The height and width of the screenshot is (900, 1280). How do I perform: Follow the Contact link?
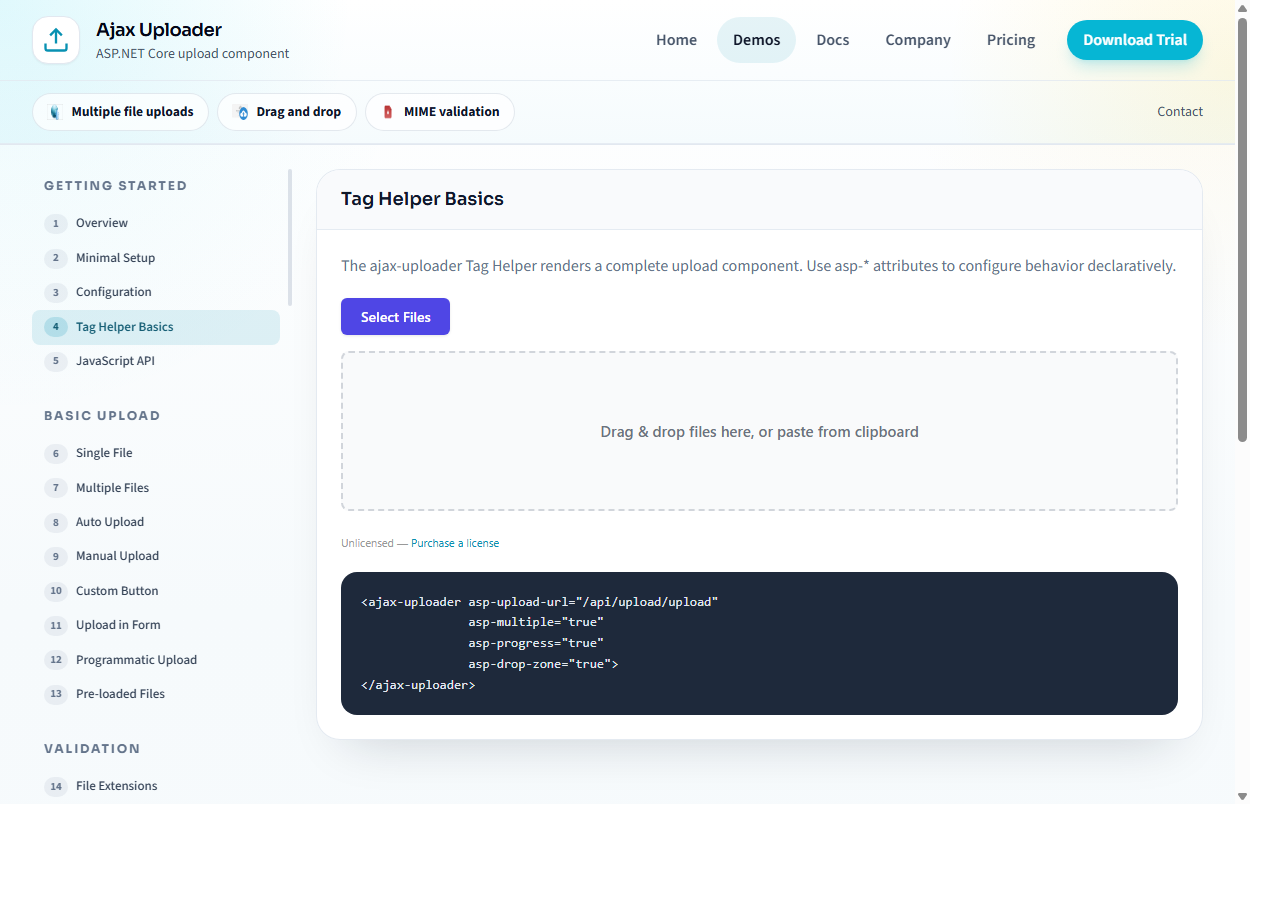pos(1180,112)
